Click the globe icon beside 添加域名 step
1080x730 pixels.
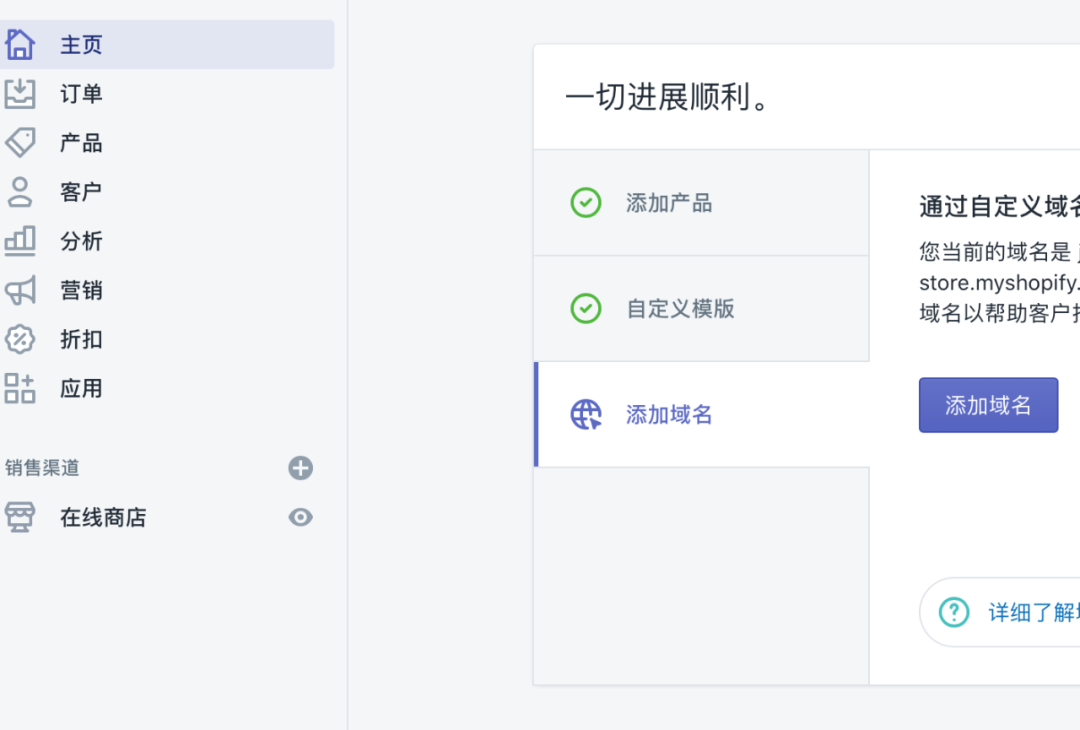[x=586, y=414]
